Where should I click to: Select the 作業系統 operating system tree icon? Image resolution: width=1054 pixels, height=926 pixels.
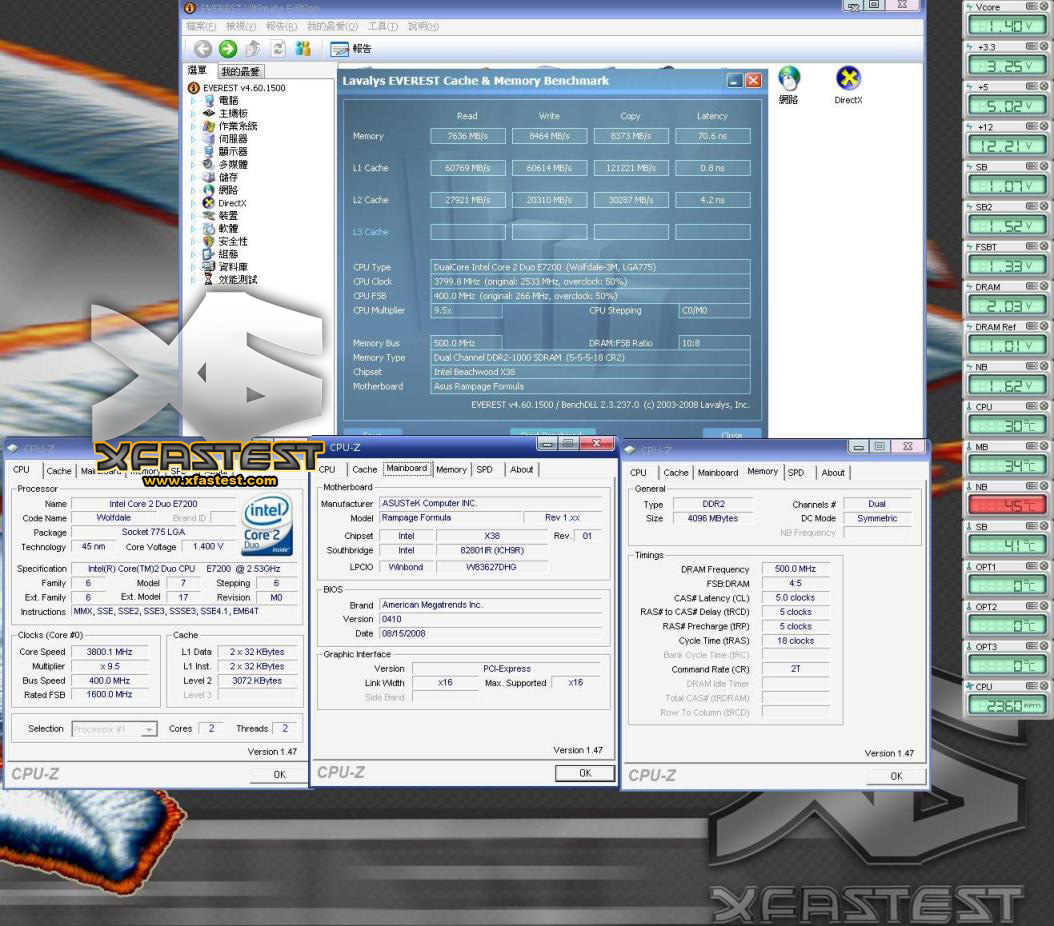coord(209,126)
